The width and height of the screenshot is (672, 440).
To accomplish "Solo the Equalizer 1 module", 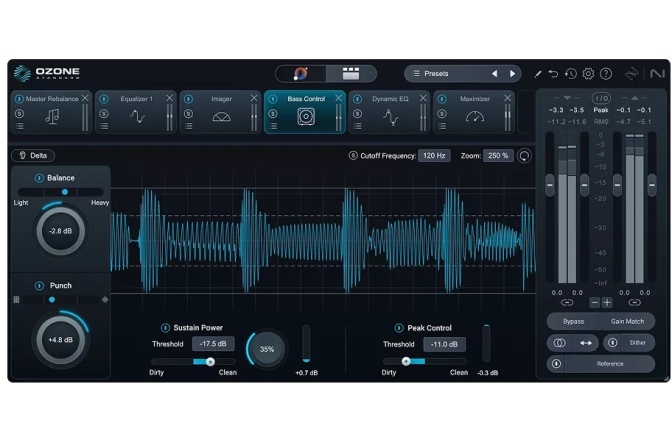I will click(x=104, y=114).
